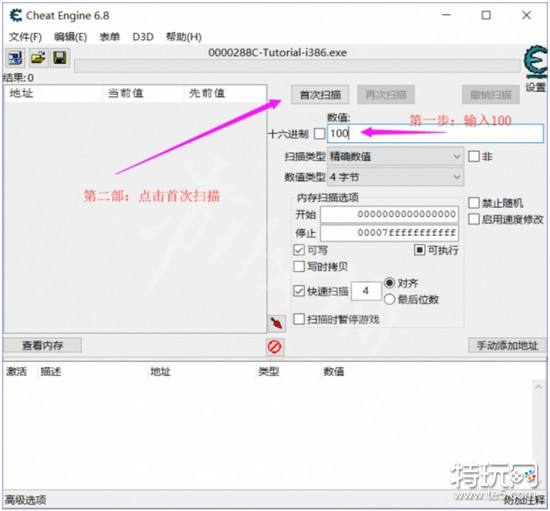Click the save floppy disk icon
550x511 pixels.
coord(60,58)
